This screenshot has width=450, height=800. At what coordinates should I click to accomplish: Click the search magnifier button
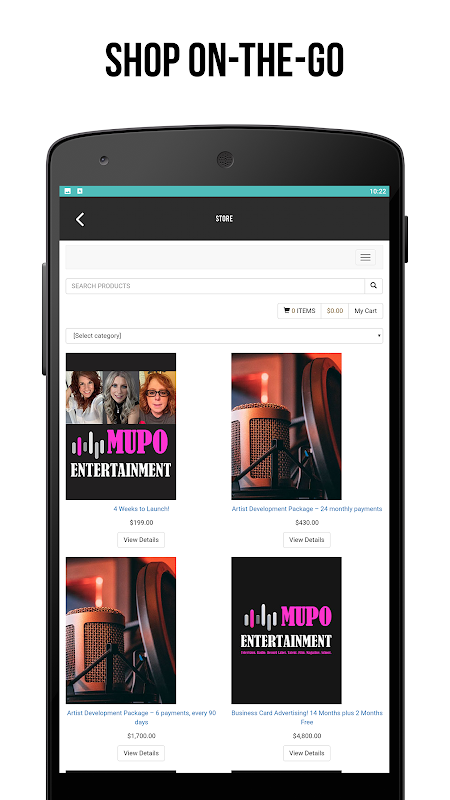373,286
